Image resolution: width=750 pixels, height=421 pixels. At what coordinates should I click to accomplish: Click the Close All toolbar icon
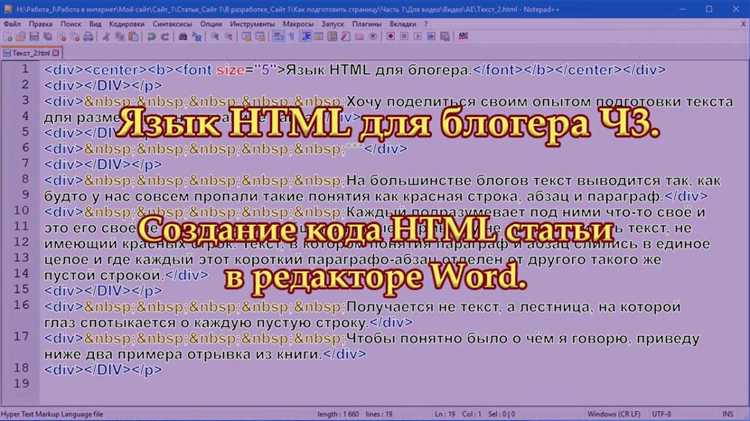pos(75,36)
